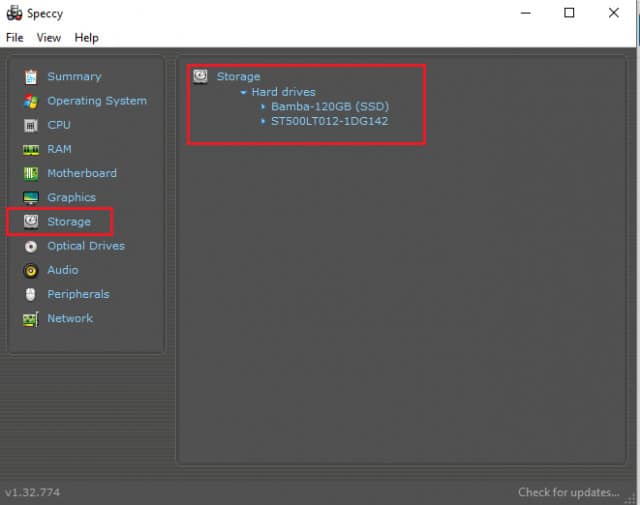
Task: Click the Summary clipboard icon in sidebar
Action: [x=30, y=77]
